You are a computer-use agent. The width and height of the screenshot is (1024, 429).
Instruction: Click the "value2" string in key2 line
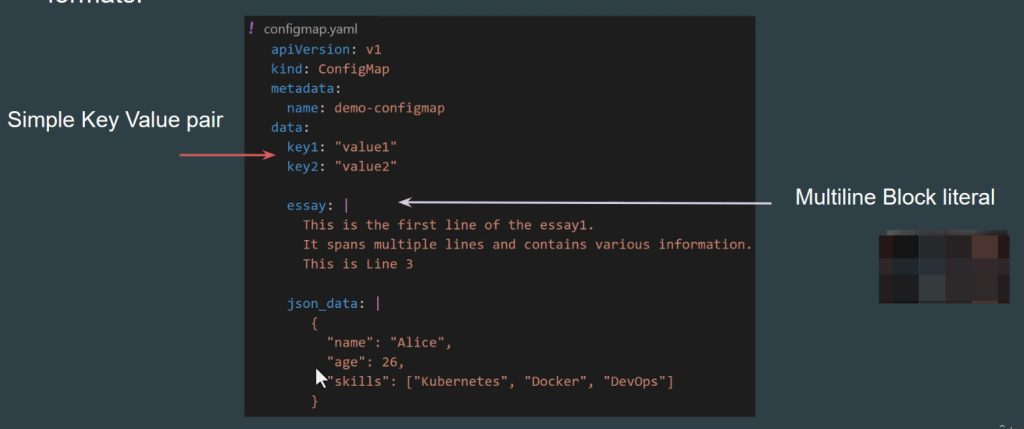tap(367, 165)
